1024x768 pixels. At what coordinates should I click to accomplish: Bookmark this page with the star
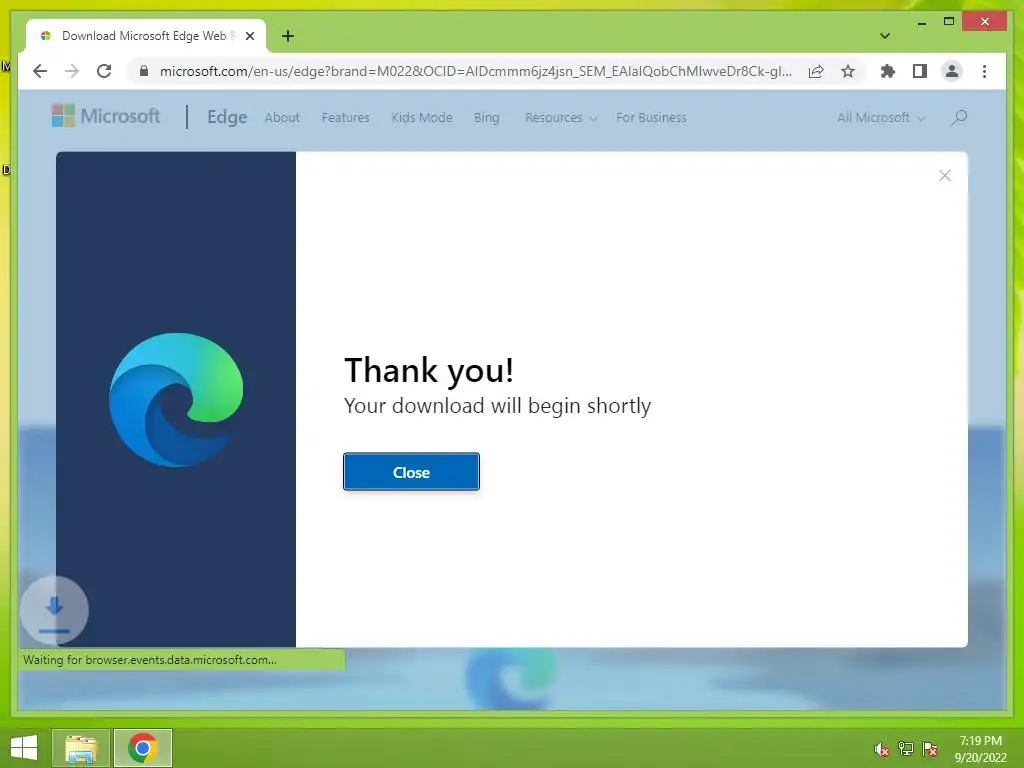[x=848, y=71]
